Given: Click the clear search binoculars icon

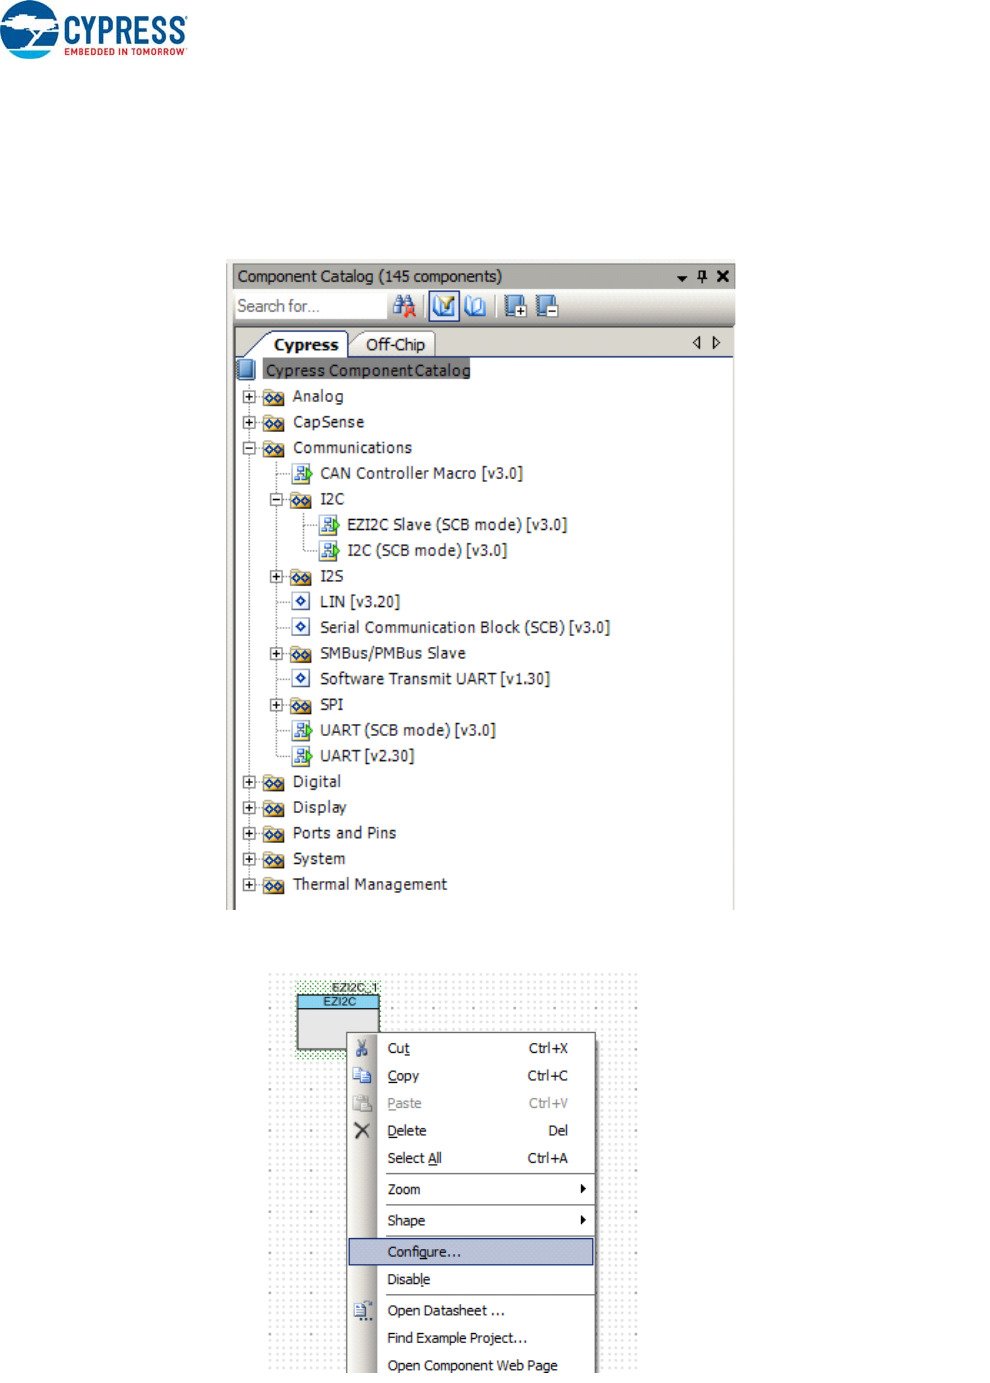Looking at the screenshot, I should click(x=404, y=306).
